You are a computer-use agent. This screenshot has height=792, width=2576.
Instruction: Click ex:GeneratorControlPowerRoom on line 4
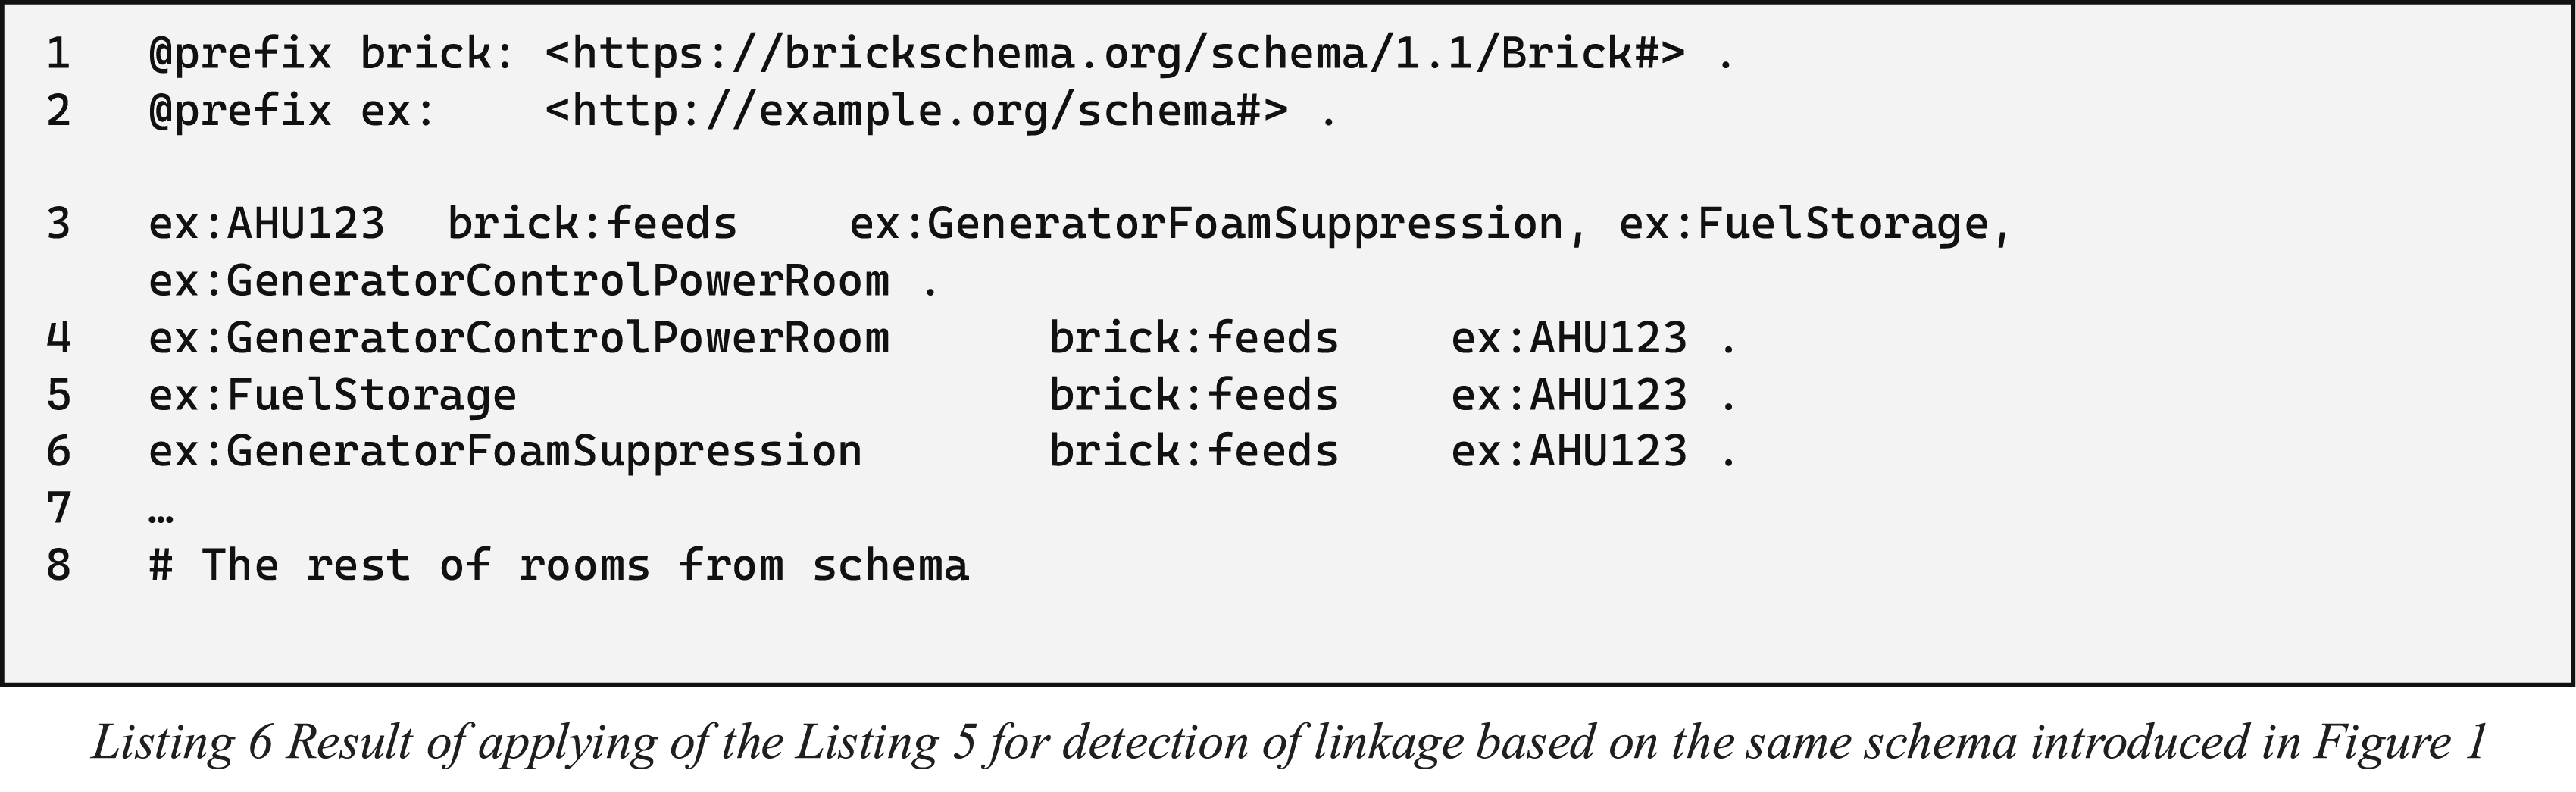click(x=519, y=338)
